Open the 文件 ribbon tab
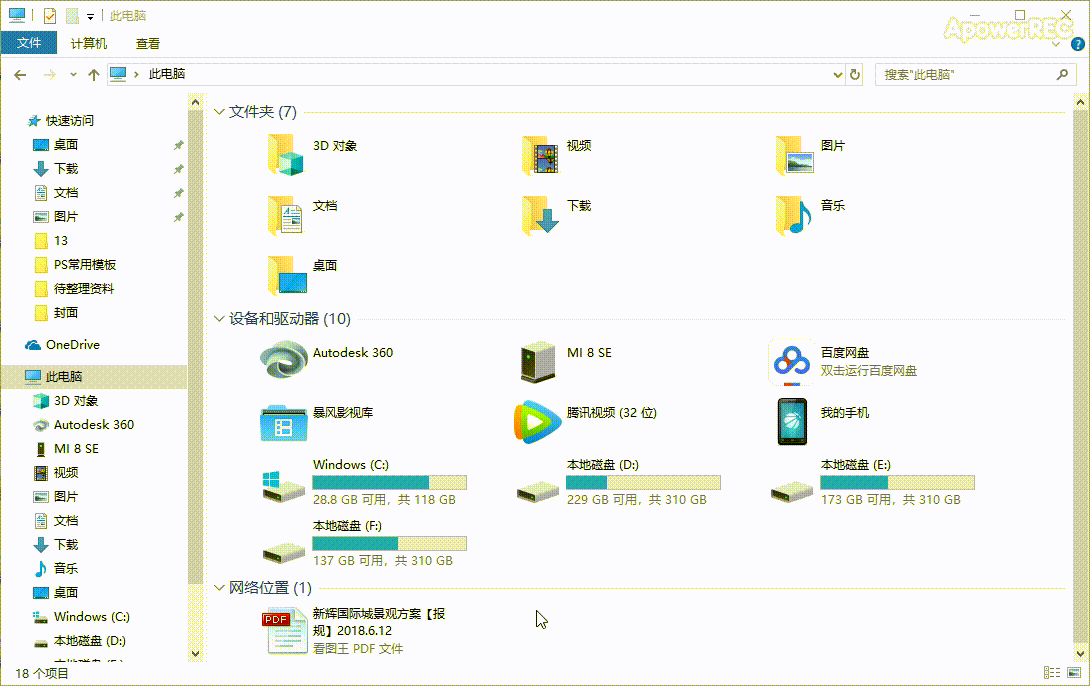 [x=29, y=43]
